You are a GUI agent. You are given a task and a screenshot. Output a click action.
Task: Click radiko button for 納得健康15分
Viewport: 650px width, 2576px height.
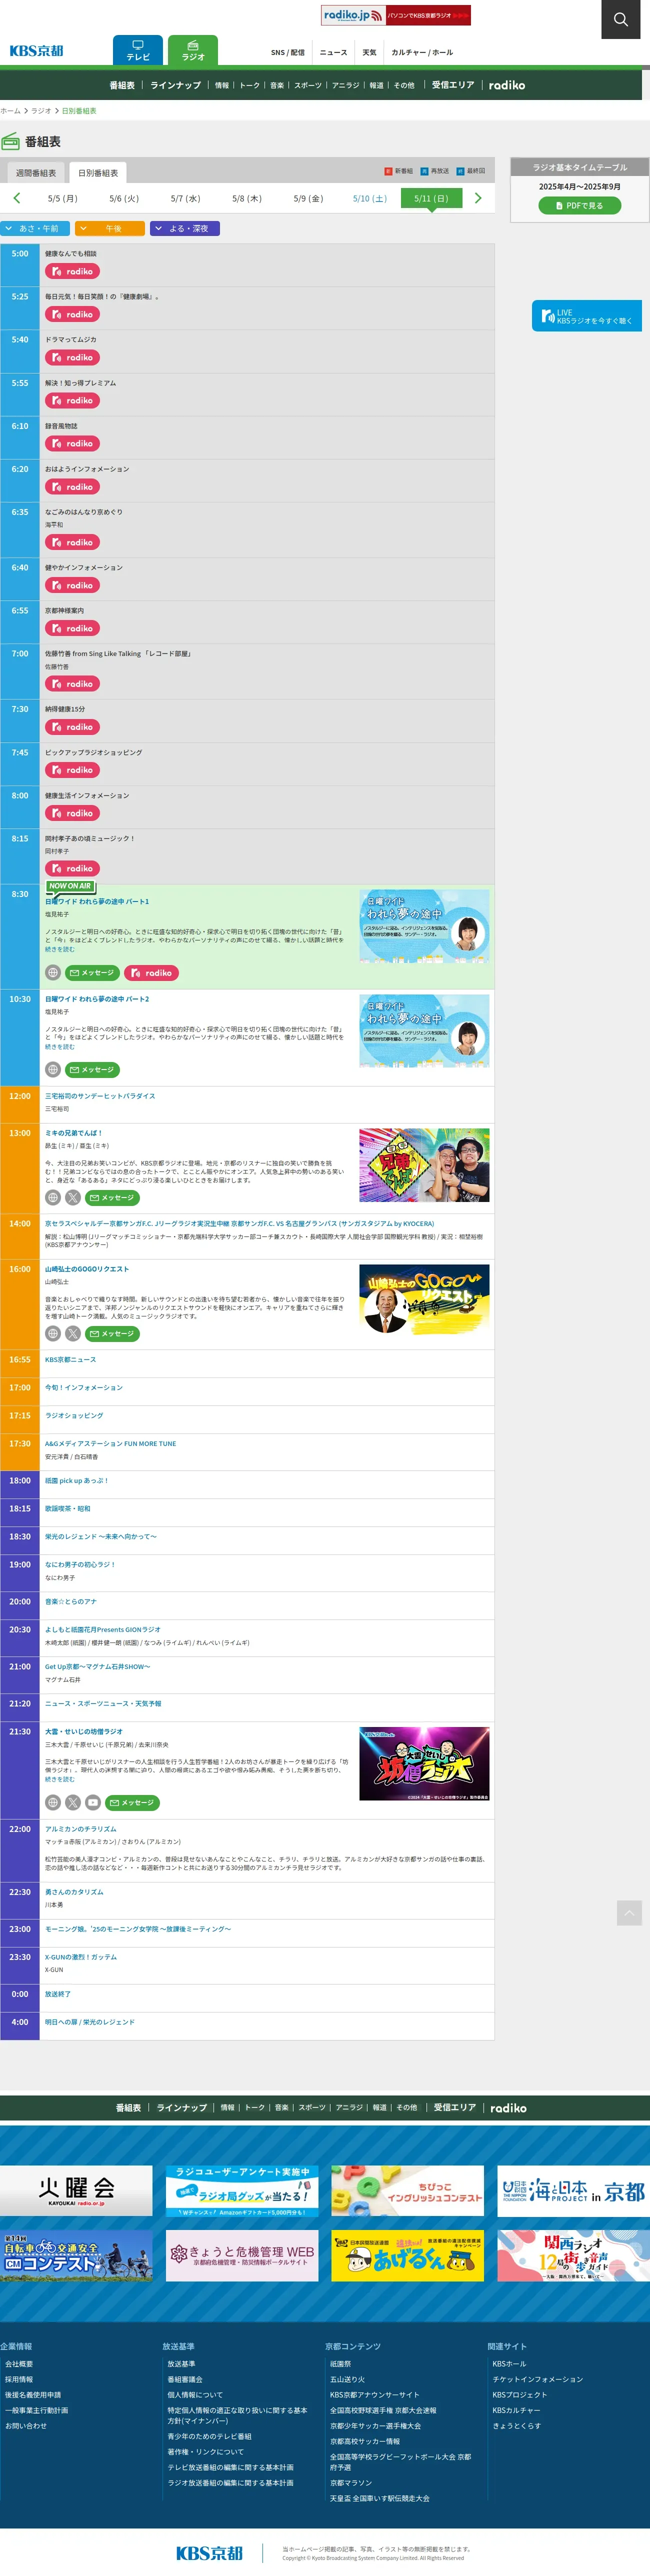coord(71,727)
